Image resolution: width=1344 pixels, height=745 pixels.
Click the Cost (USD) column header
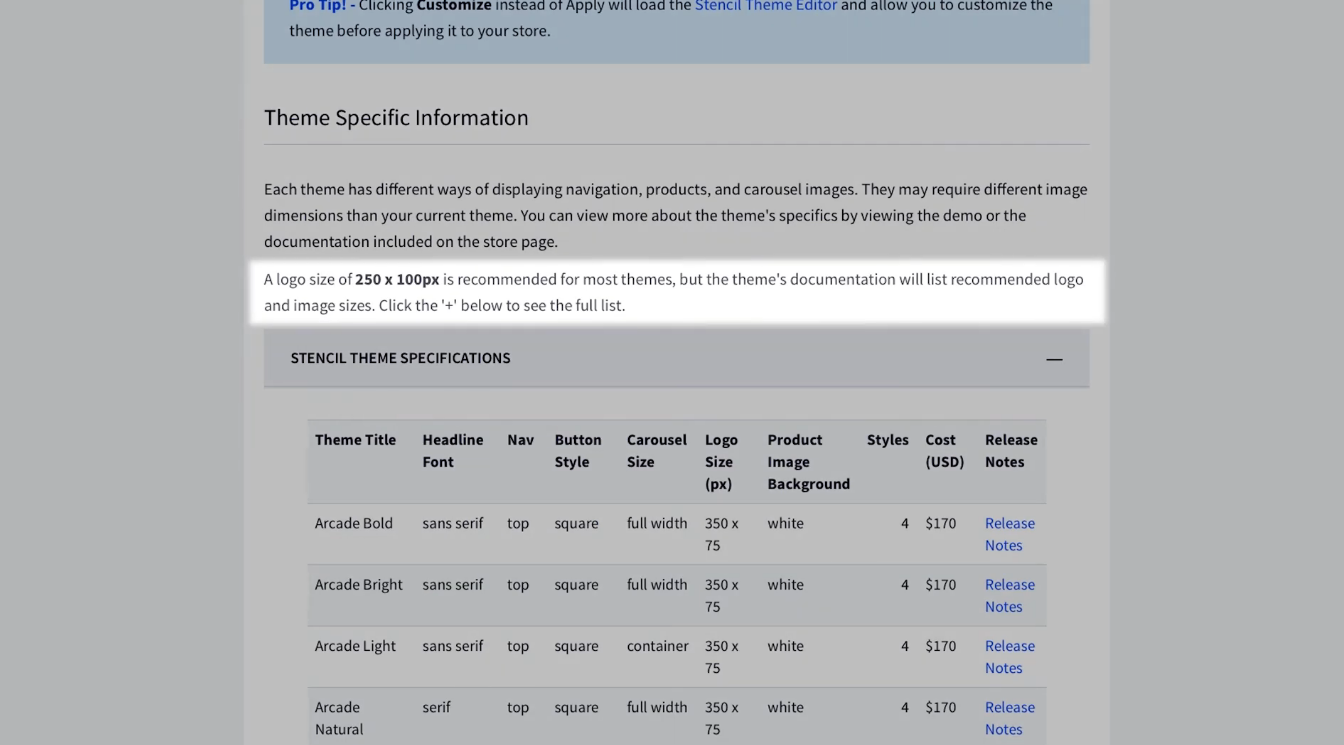[944, 451]
